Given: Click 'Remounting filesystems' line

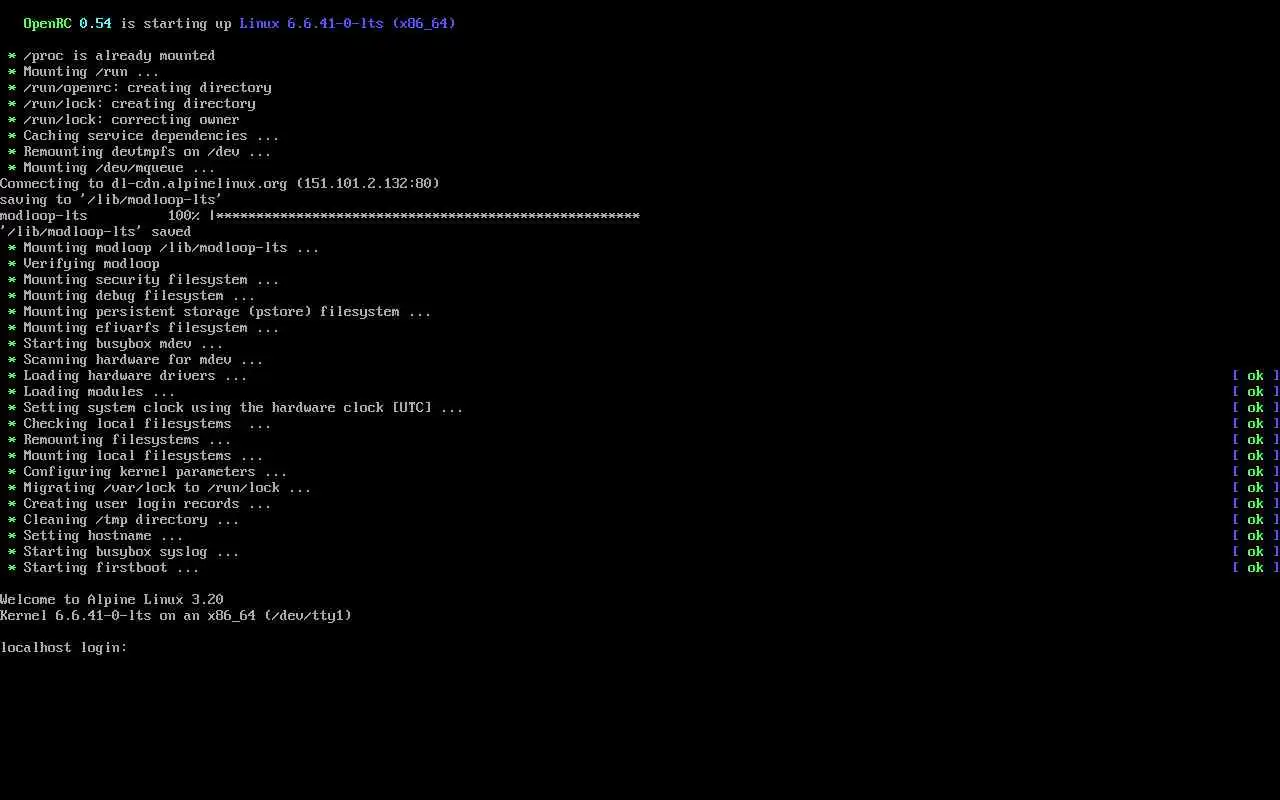Looking at the screenshot, I should click(x=120, y=439).
